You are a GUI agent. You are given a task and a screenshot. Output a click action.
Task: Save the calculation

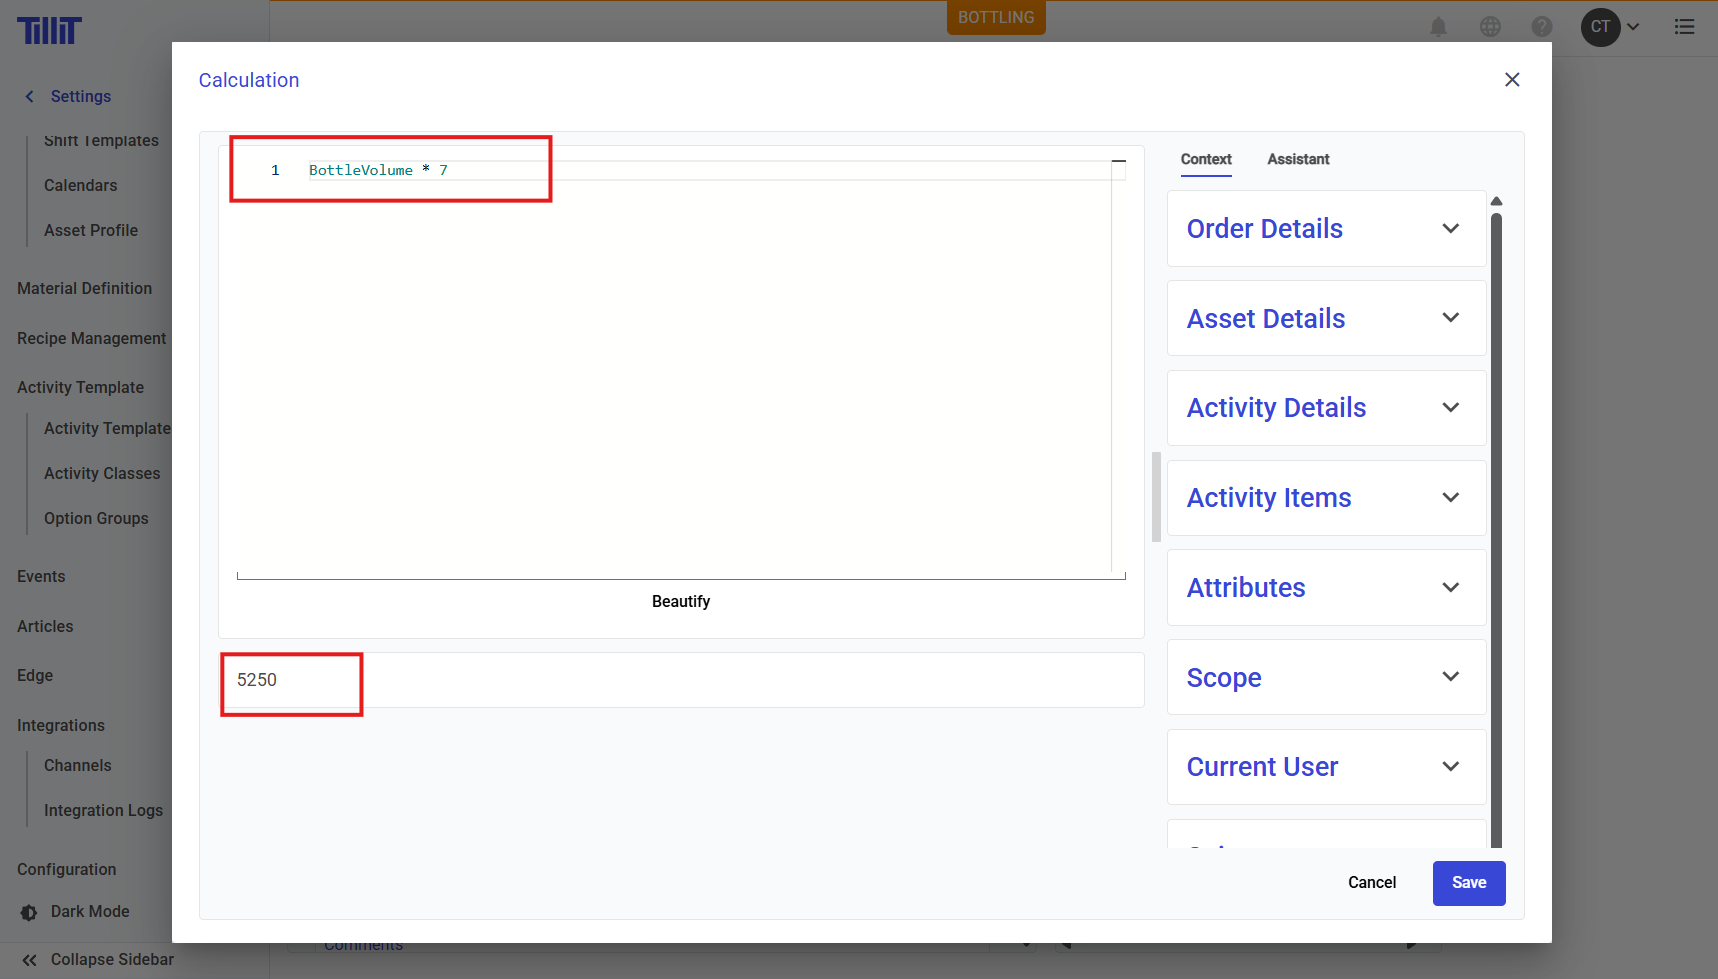(x=1468, y=883)
